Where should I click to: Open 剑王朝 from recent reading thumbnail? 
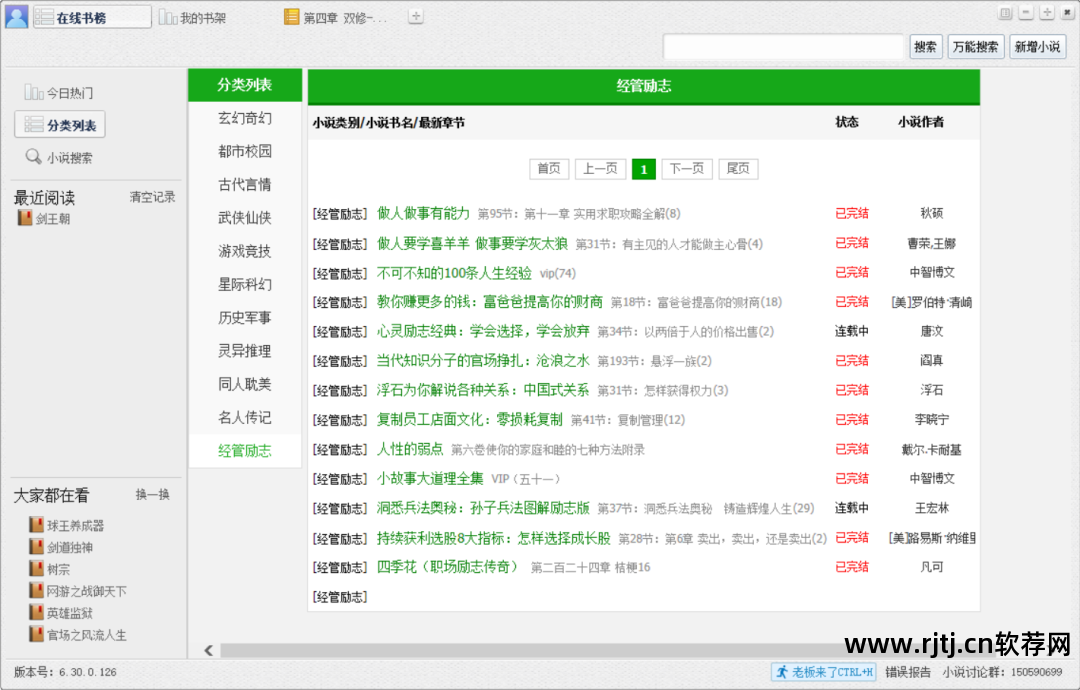coord(27,218)
